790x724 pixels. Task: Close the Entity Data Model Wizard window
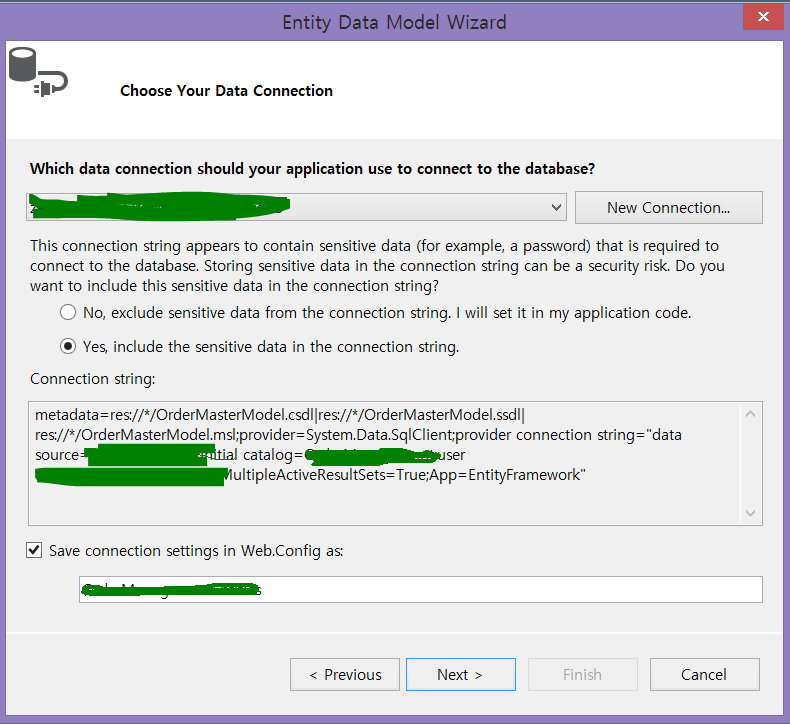tap(763, 18)
